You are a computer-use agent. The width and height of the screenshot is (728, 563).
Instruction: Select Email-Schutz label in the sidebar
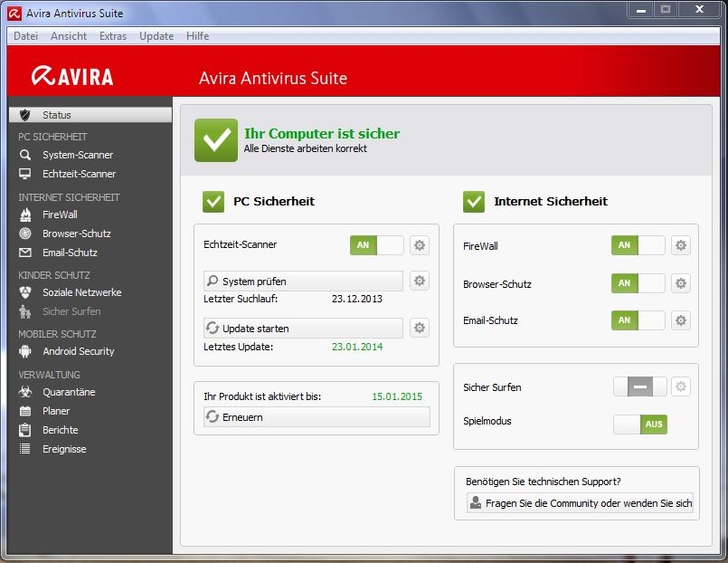tap(70, 252)
